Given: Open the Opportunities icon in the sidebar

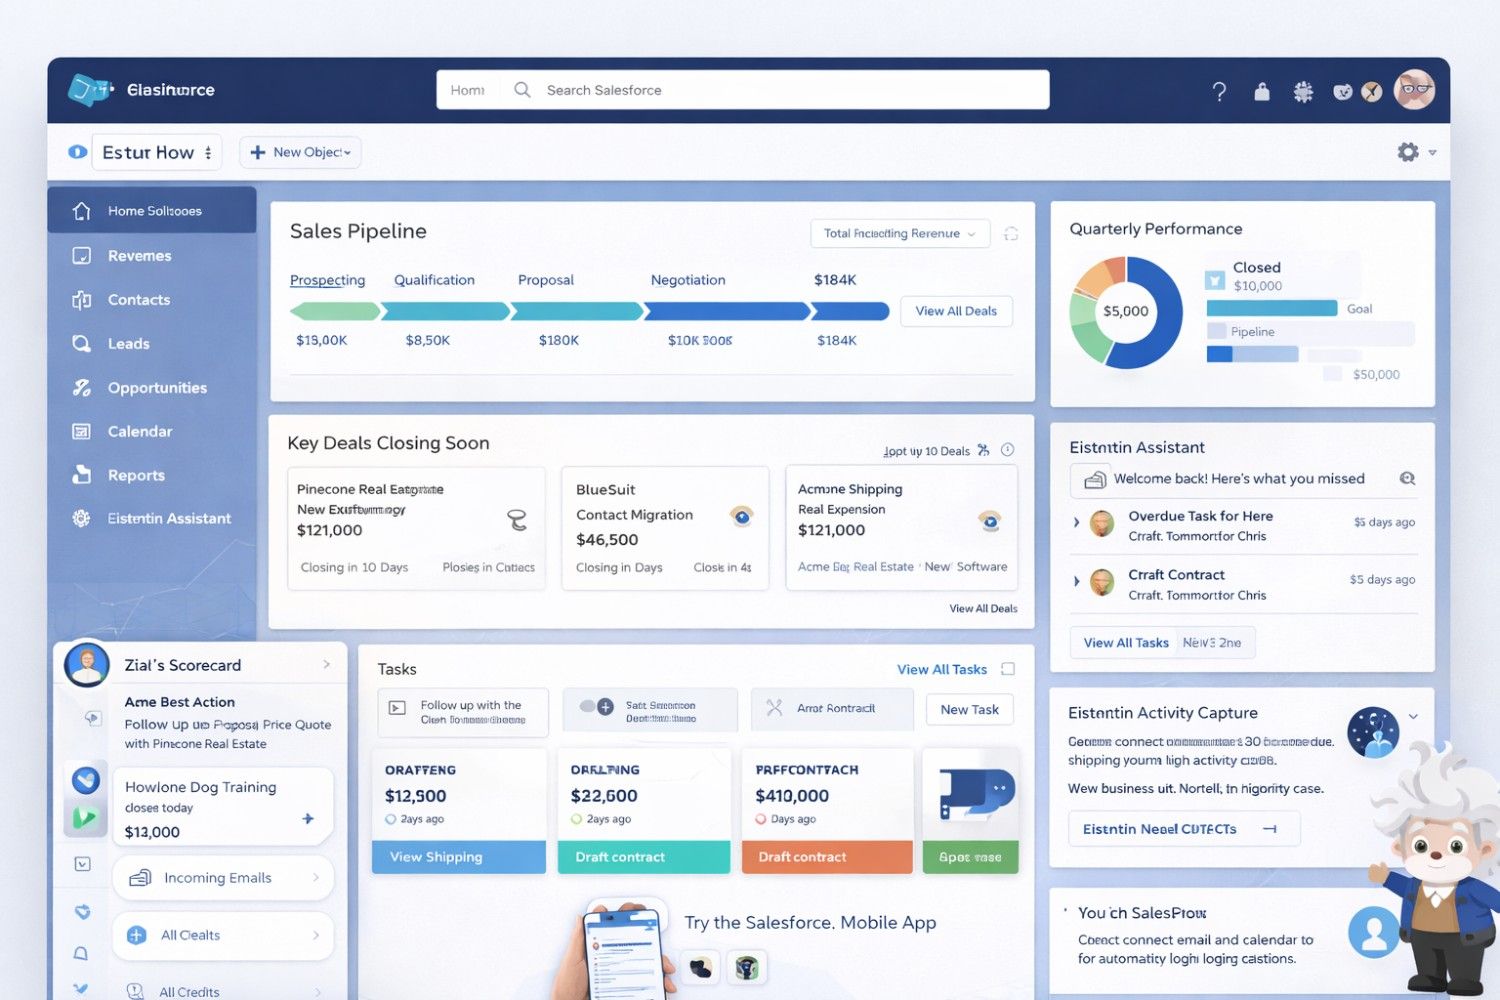Looking at the screenshot, I should coord(82,387).
